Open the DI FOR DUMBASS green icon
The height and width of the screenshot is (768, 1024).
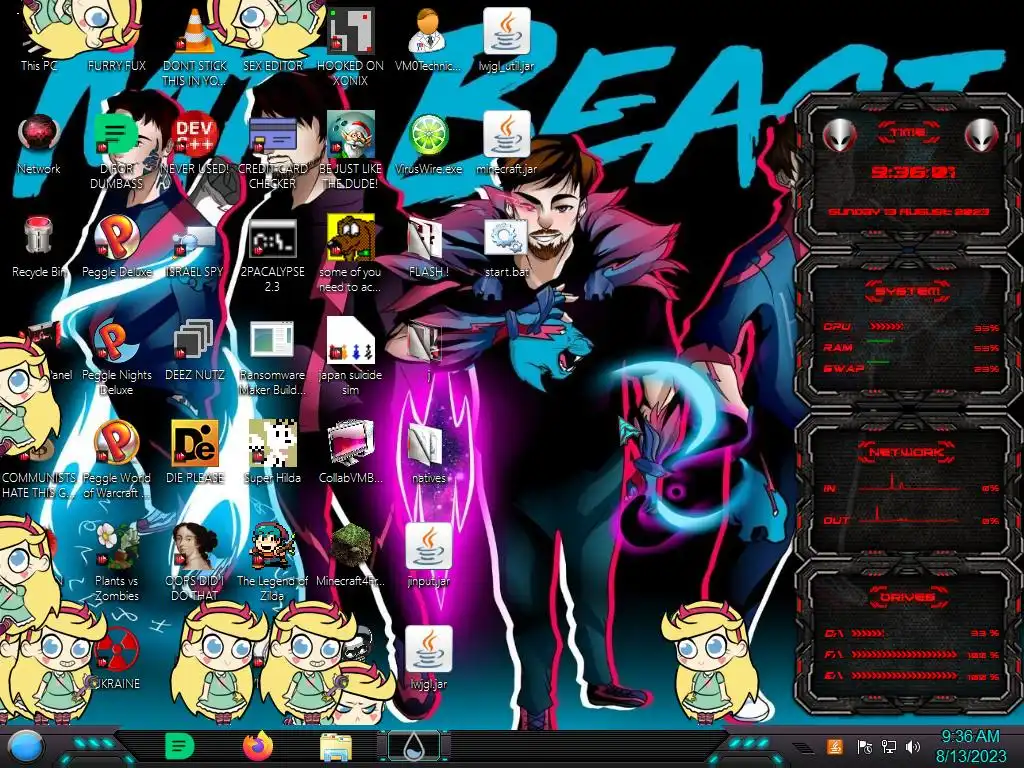pos(116,150)
